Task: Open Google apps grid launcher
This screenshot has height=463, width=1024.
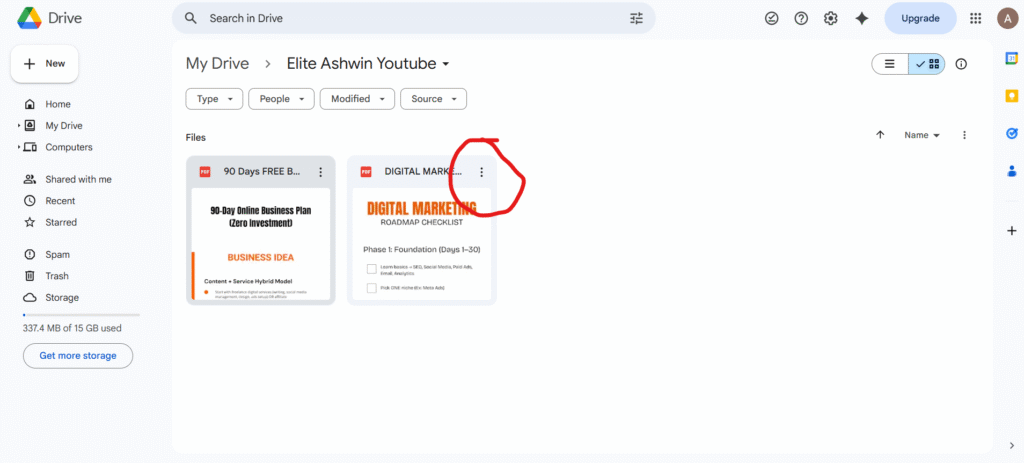Action: (975, 18)
